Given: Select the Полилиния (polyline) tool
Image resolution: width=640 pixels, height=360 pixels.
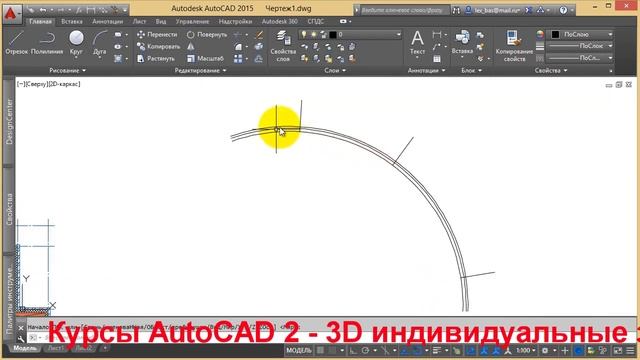Looking at the screenshot, I should (x=47, y=42).
